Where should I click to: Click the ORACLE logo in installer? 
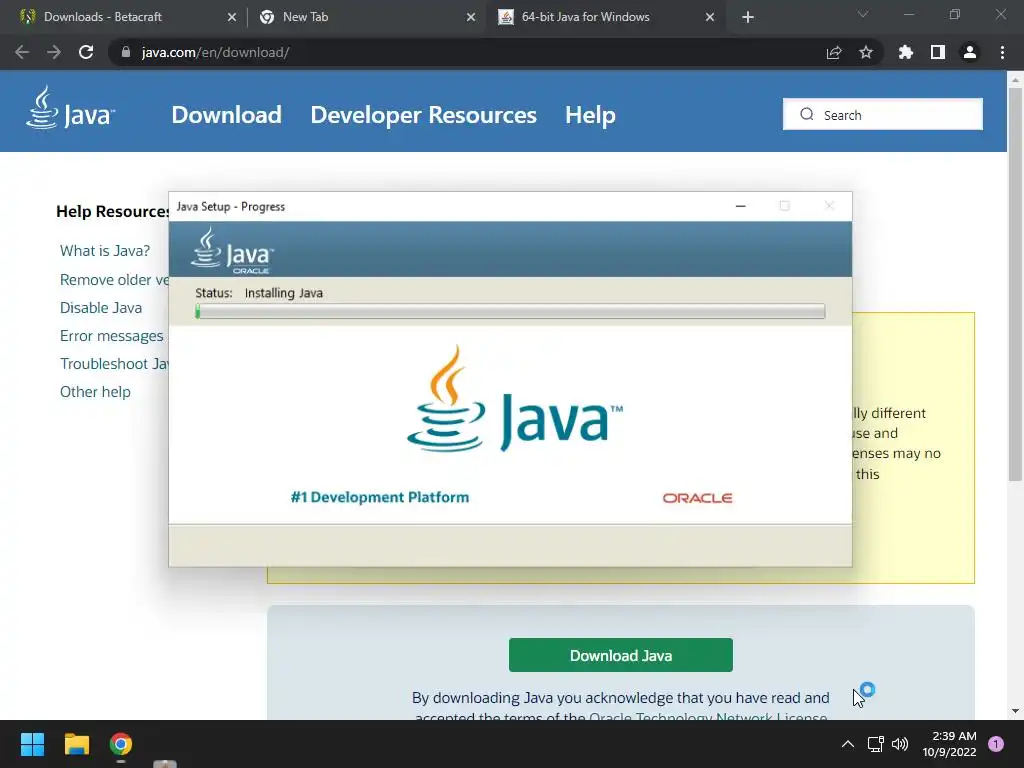(697, 498)
